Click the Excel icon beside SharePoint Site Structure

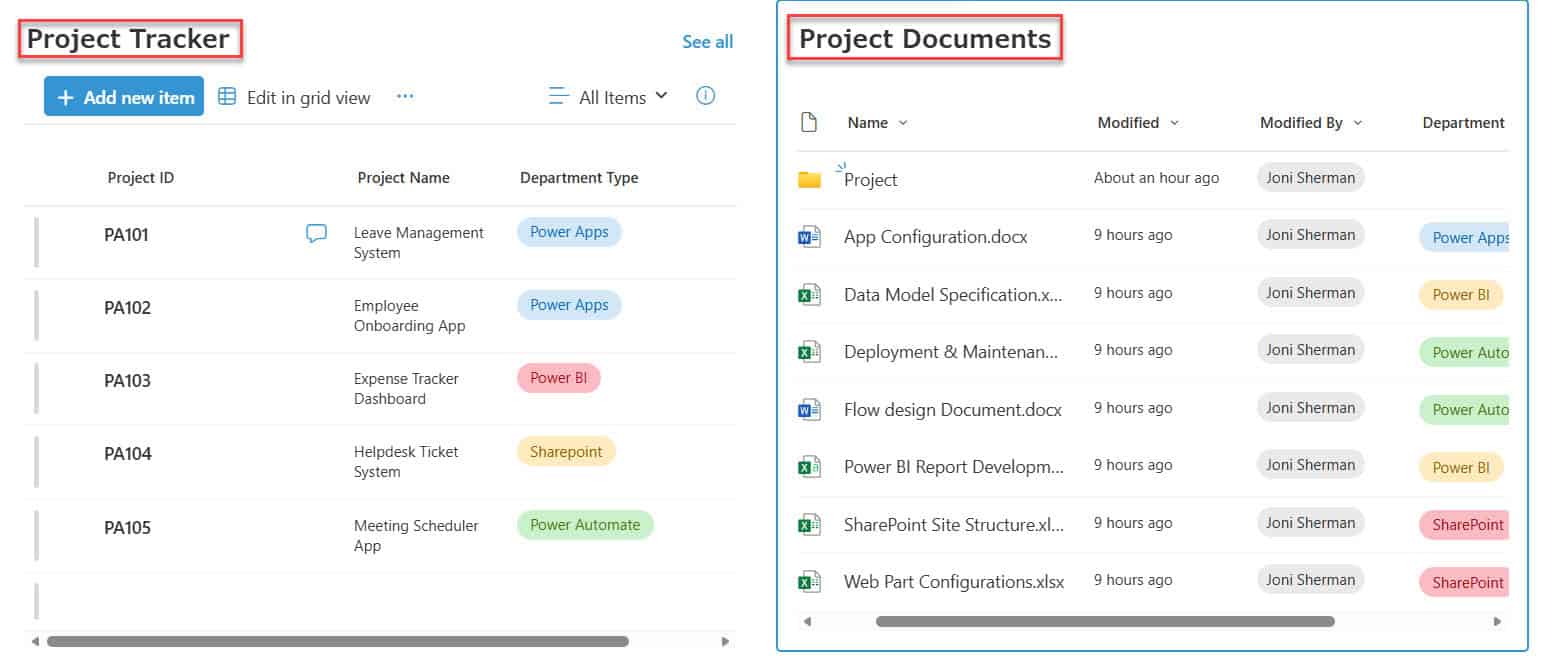point(808,523)
